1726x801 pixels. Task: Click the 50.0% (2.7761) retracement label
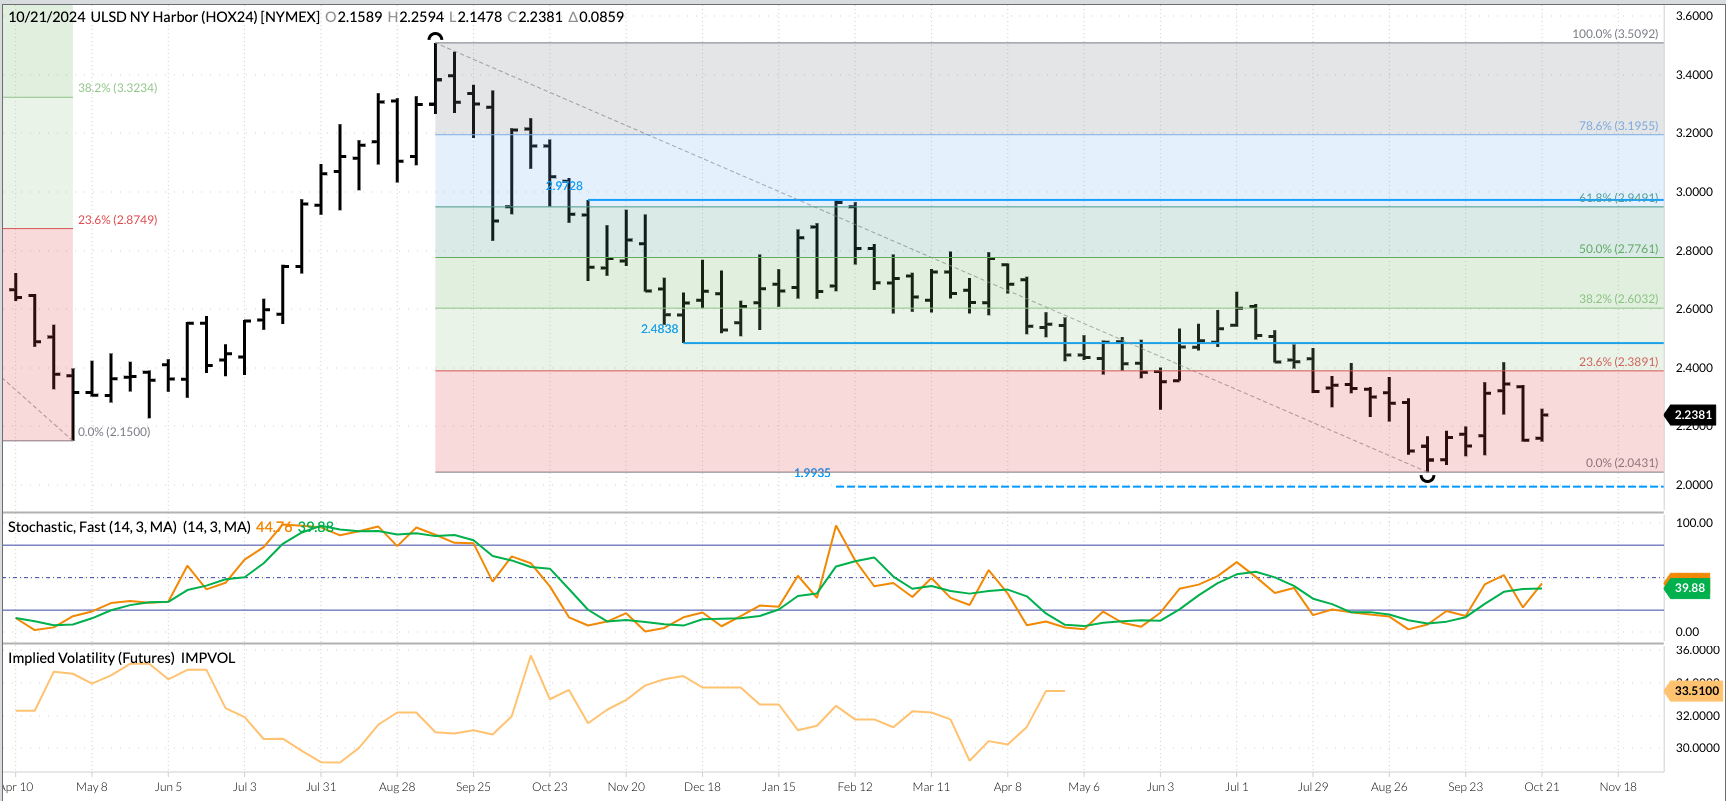pos(1618,249)
